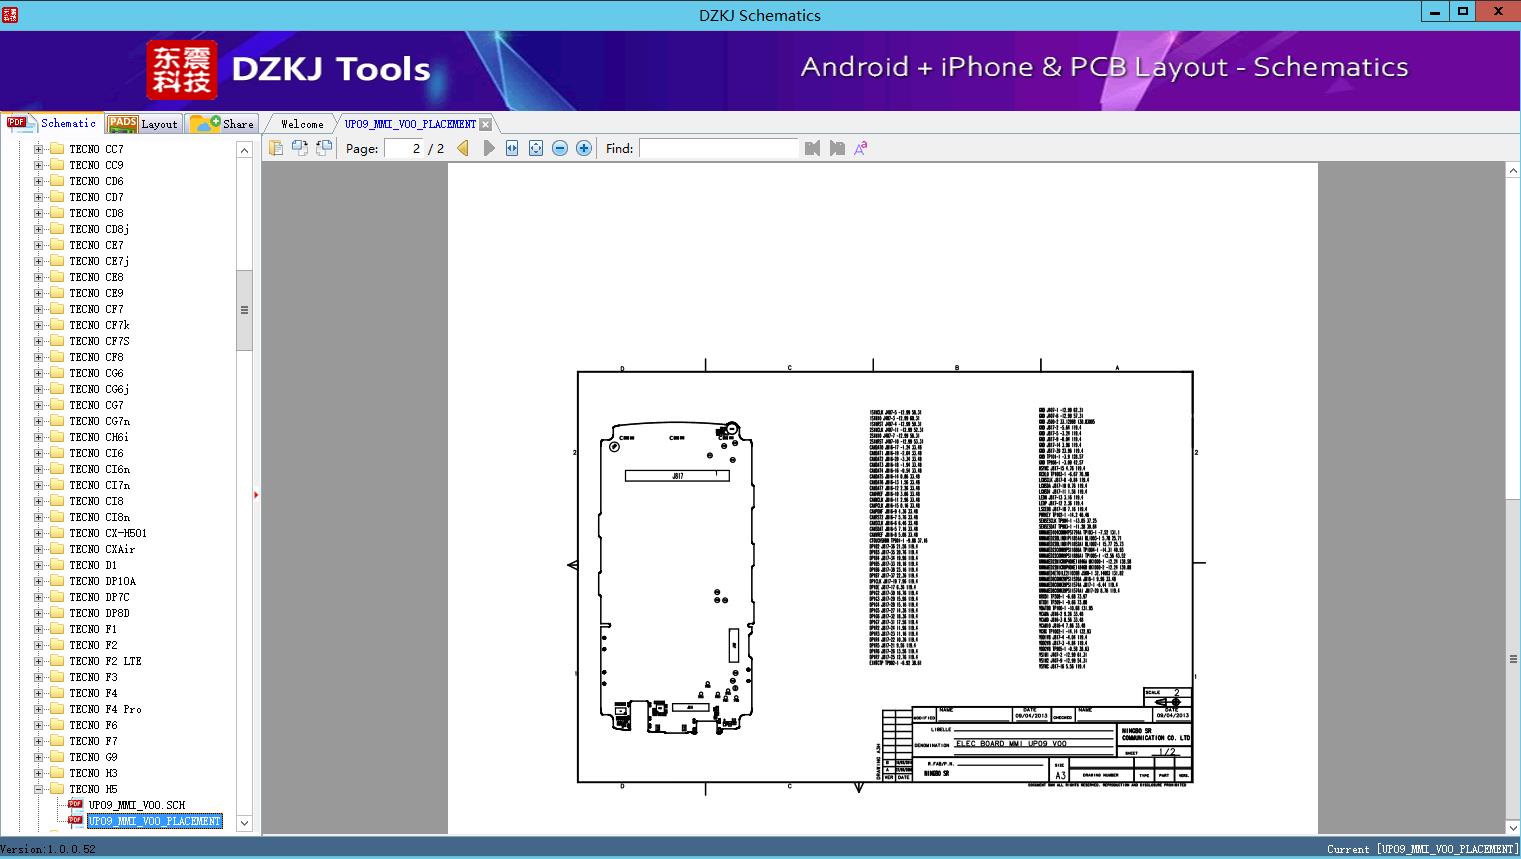Click the rotate counterclockwise toolbar icon
1521x859 pixels.
pos(300,148)
